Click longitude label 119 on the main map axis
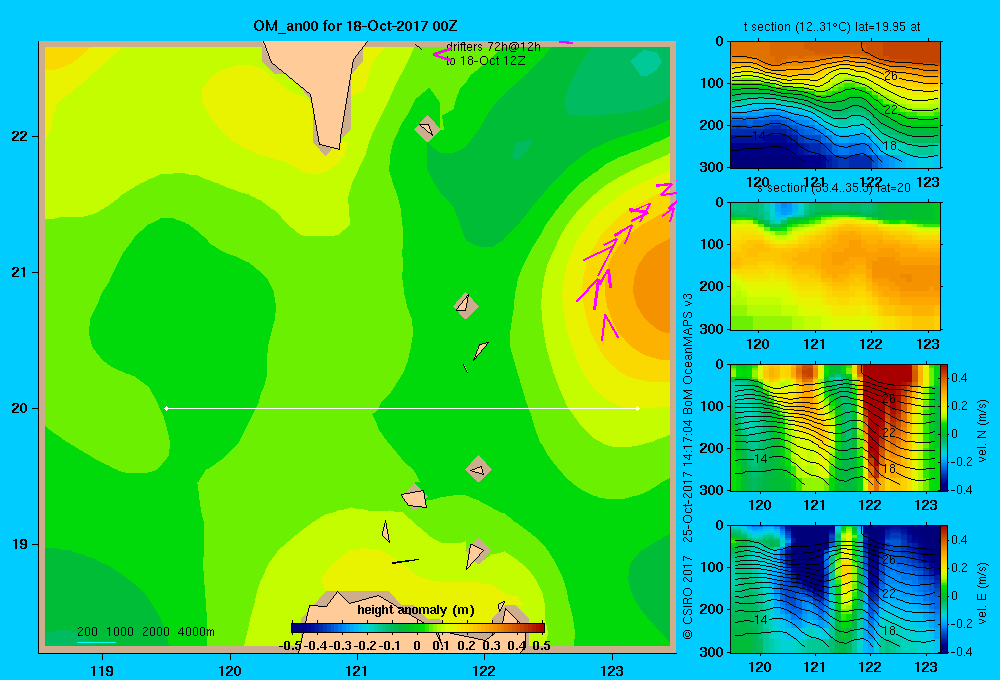Image resolution: width=1000 pixels, height=680 pixels. coord(102,670)
